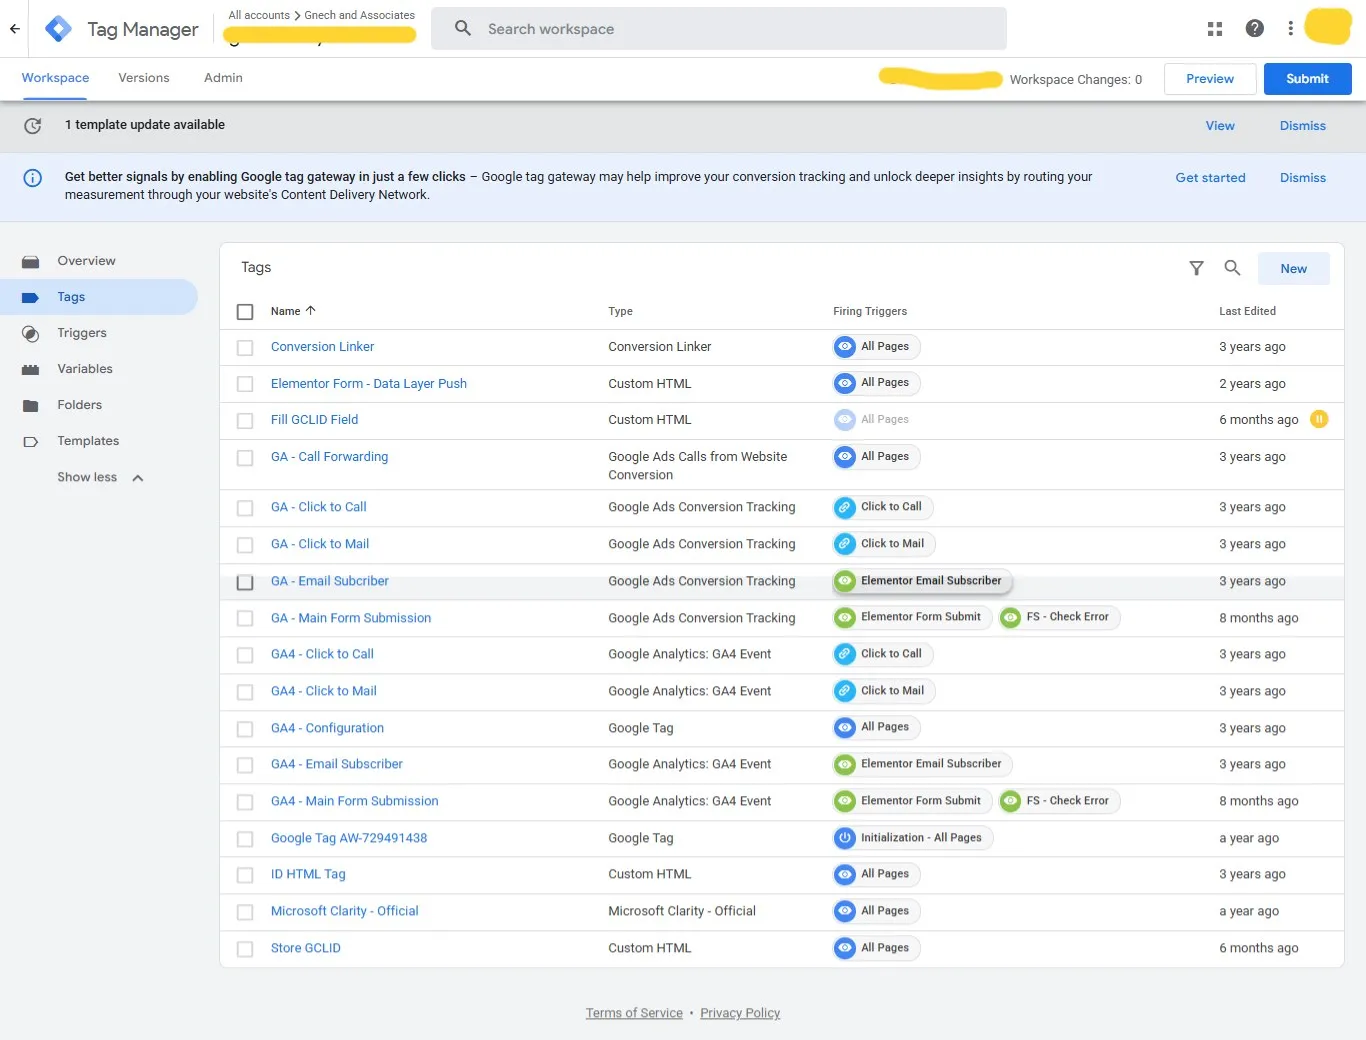
Task: Open the Elementor Form - Data Layer Push tag
Action: tap(368, 384)
